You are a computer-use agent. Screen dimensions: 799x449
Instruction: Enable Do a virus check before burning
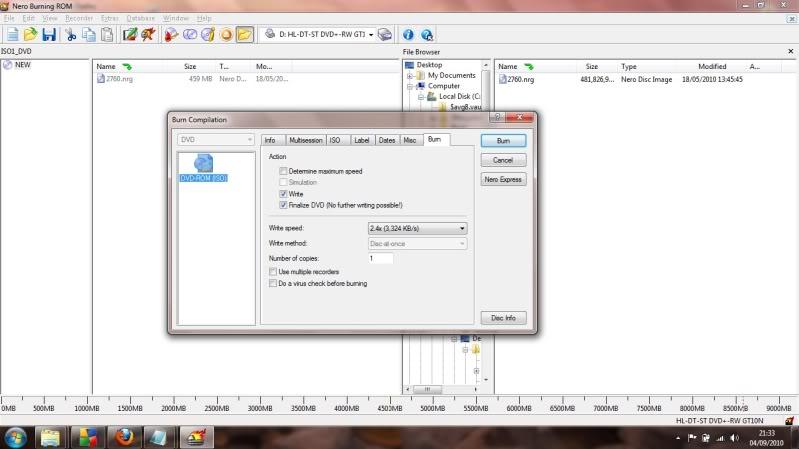coord(273,283)
